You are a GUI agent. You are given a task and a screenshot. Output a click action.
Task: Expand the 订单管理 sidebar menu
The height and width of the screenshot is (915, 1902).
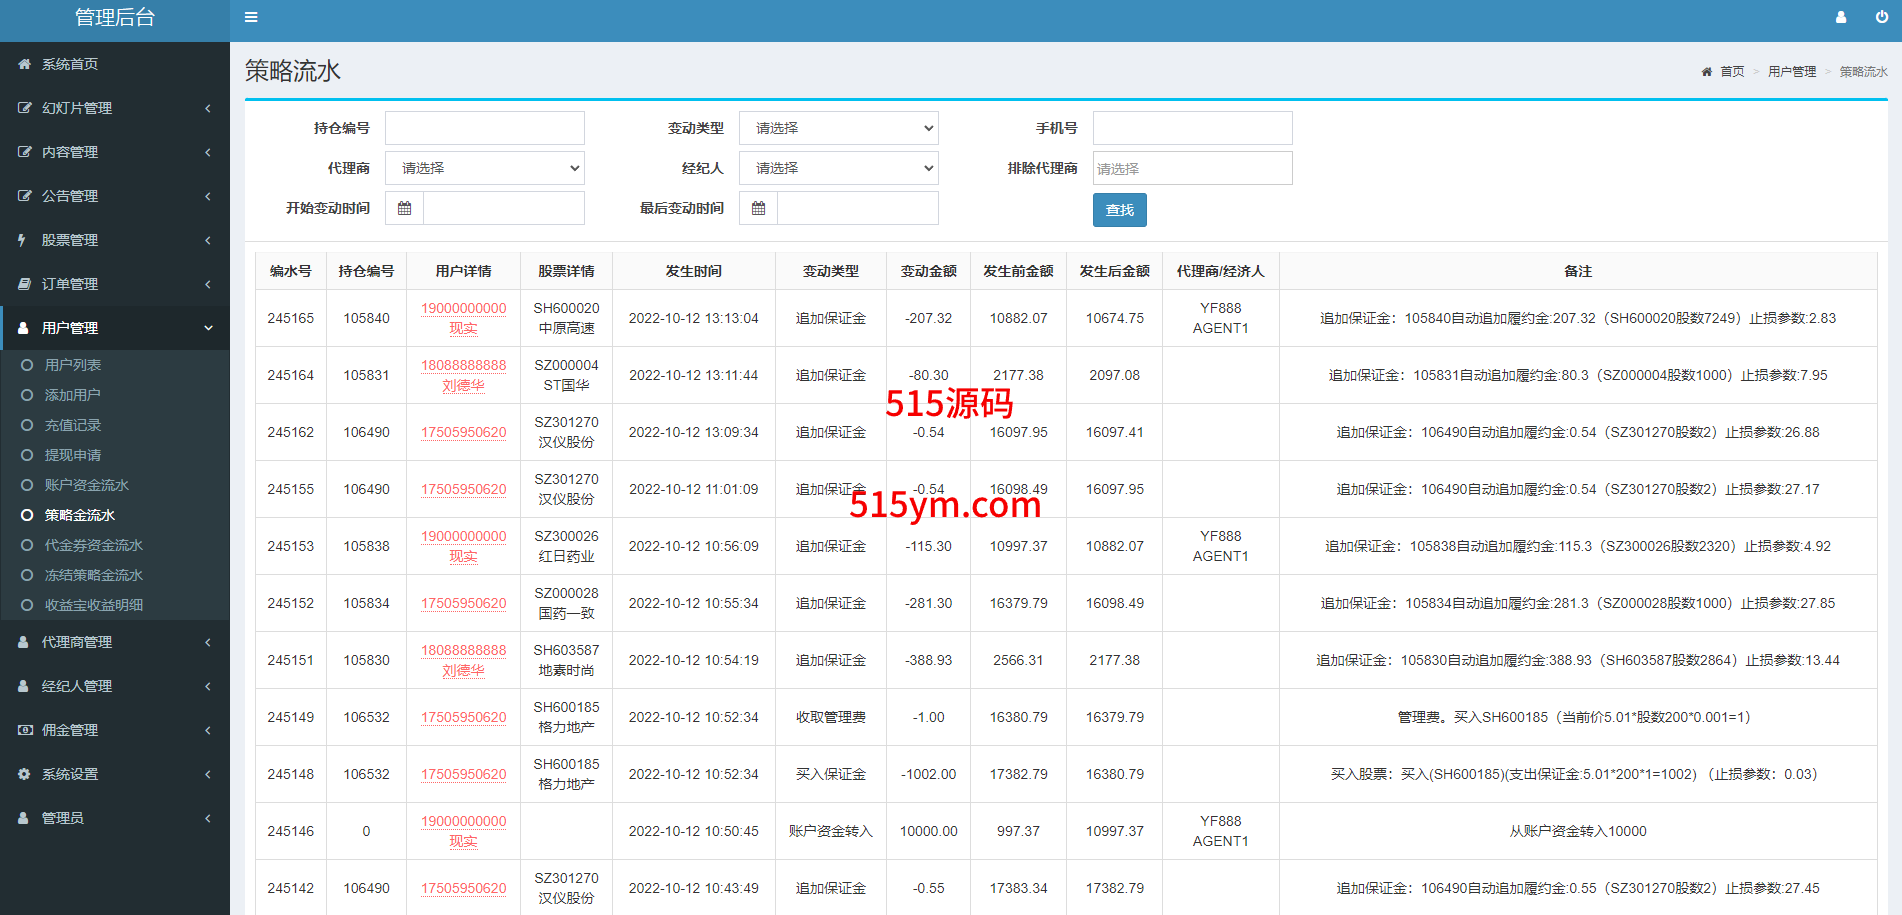(x=114, y=284)
